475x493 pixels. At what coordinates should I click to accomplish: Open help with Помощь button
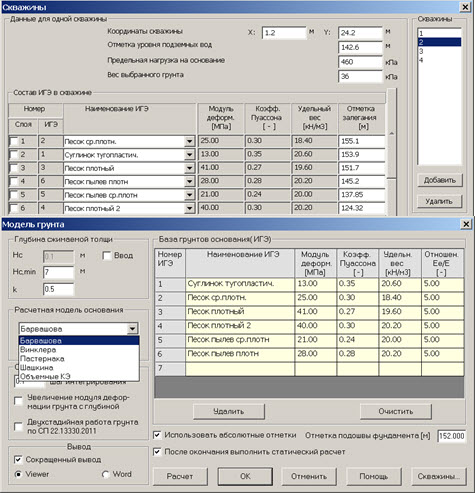(x=374, y=476)
